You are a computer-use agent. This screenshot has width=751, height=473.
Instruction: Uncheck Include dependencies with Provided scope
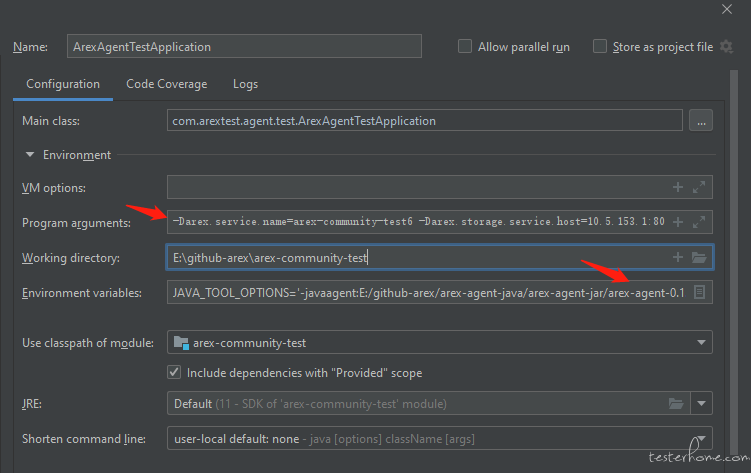pos(174,372)
